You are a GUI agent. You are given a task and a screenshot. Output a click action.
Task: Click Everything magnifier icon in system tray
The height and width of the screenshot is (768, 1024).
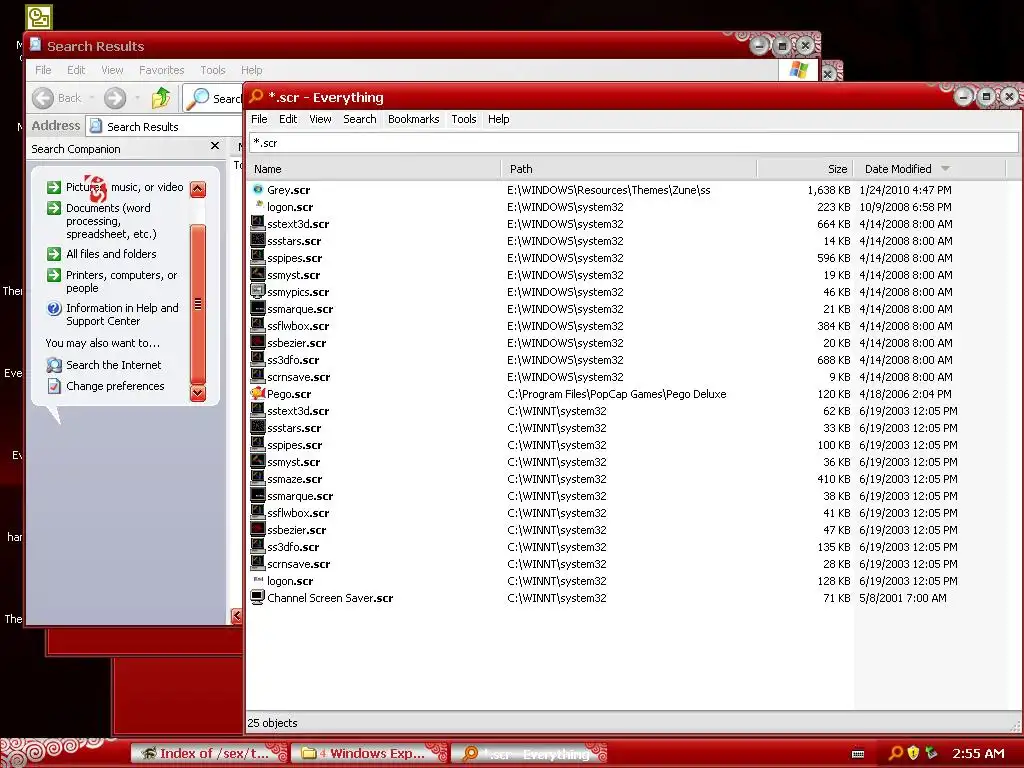click(895, 753)
